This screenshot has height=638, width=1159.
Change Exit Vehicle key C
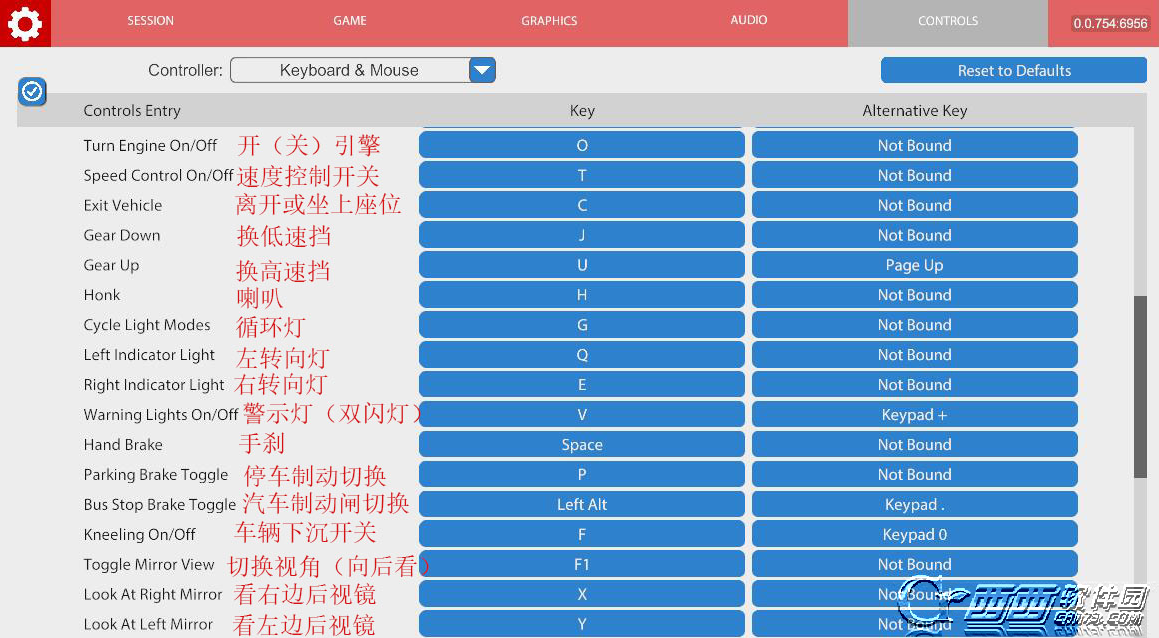[582, 205]
